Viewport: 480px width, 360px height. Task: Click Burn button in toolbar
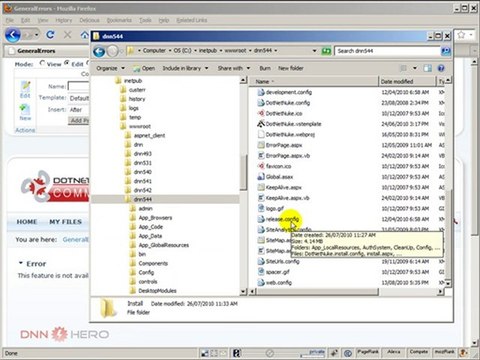(265, 68)
